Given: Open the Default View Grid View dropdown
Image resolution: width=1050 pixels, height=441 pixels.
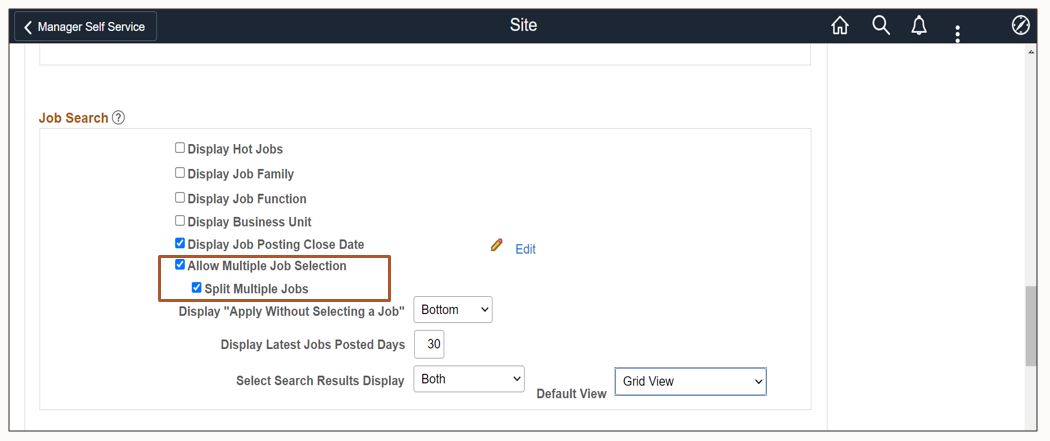Looking at the screenshot, I should [690, 381].
